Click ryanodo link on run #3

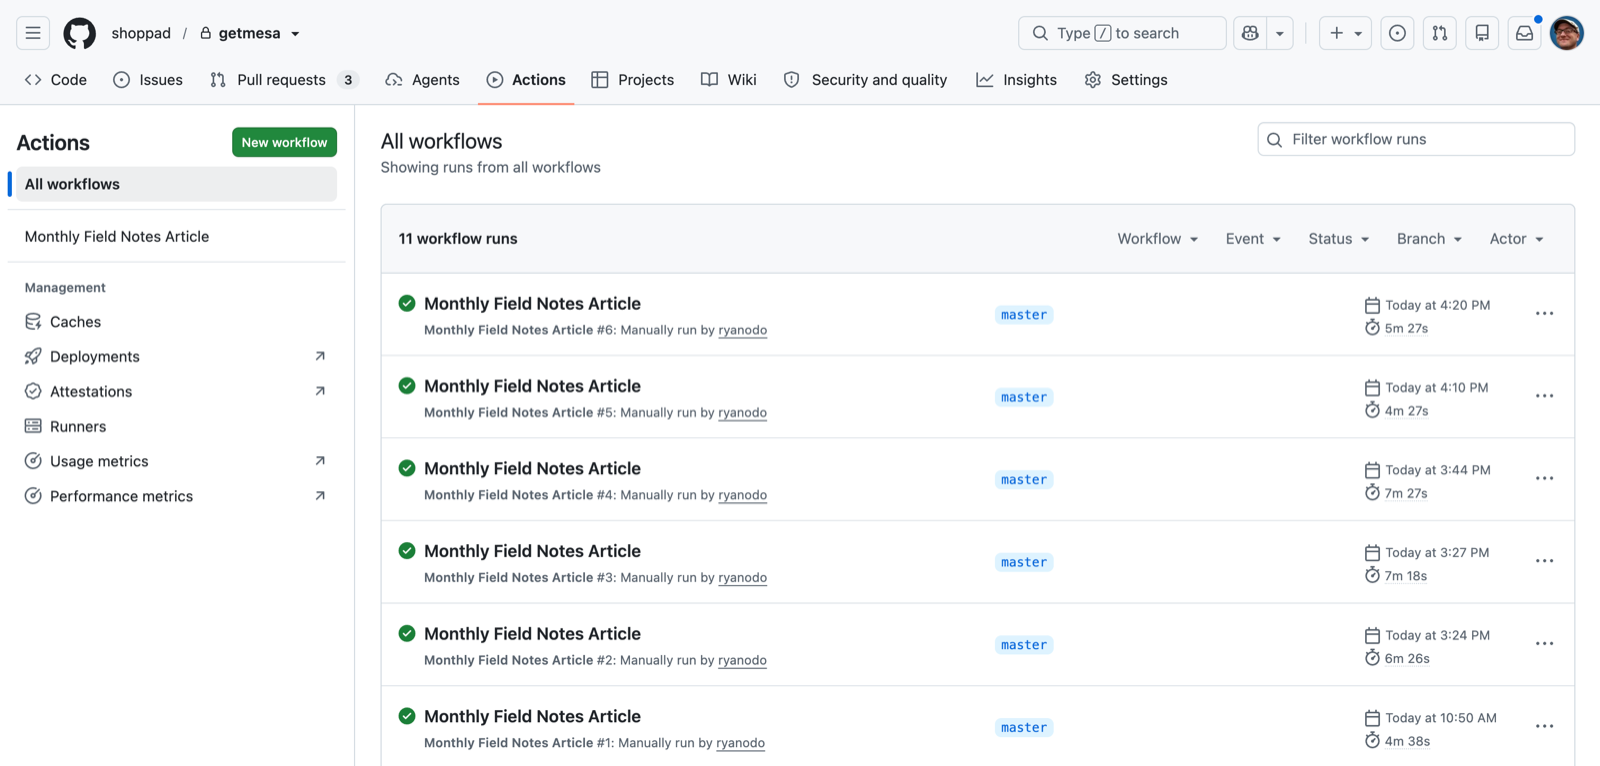[743, 578]
